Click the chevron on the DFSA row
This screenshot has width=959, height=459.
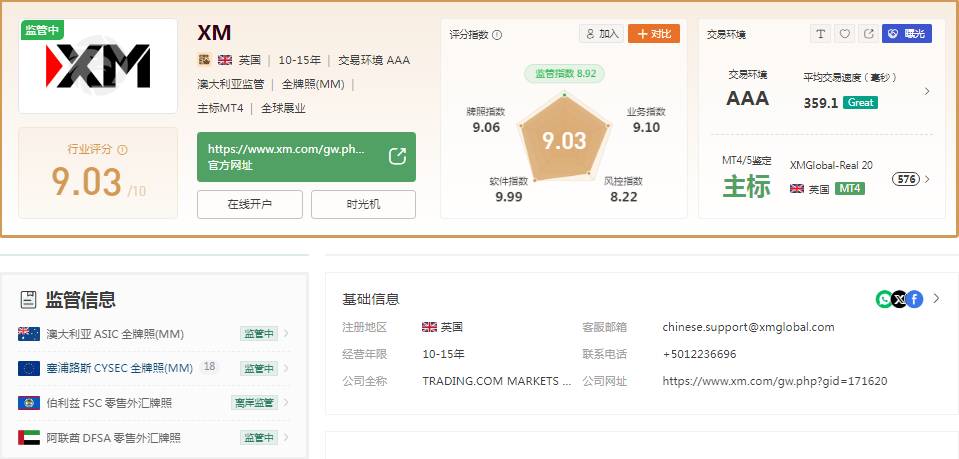[286, 438]
